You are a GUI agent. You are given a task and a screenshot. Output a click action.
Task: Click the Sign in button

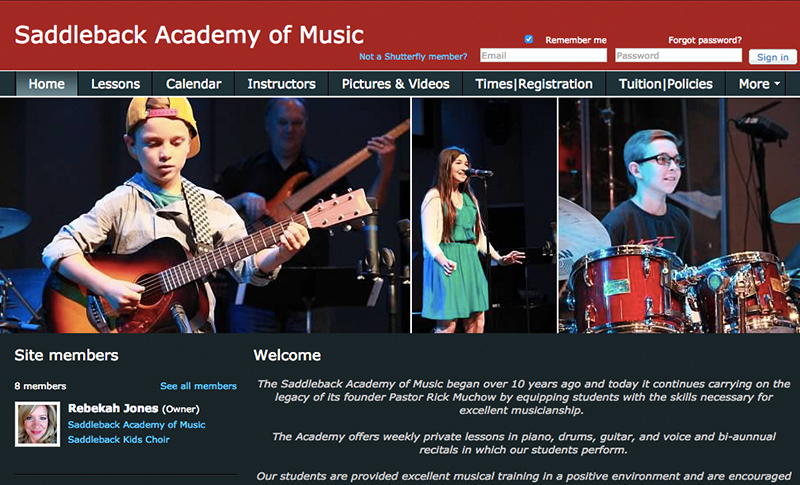(x=772, y=57)
